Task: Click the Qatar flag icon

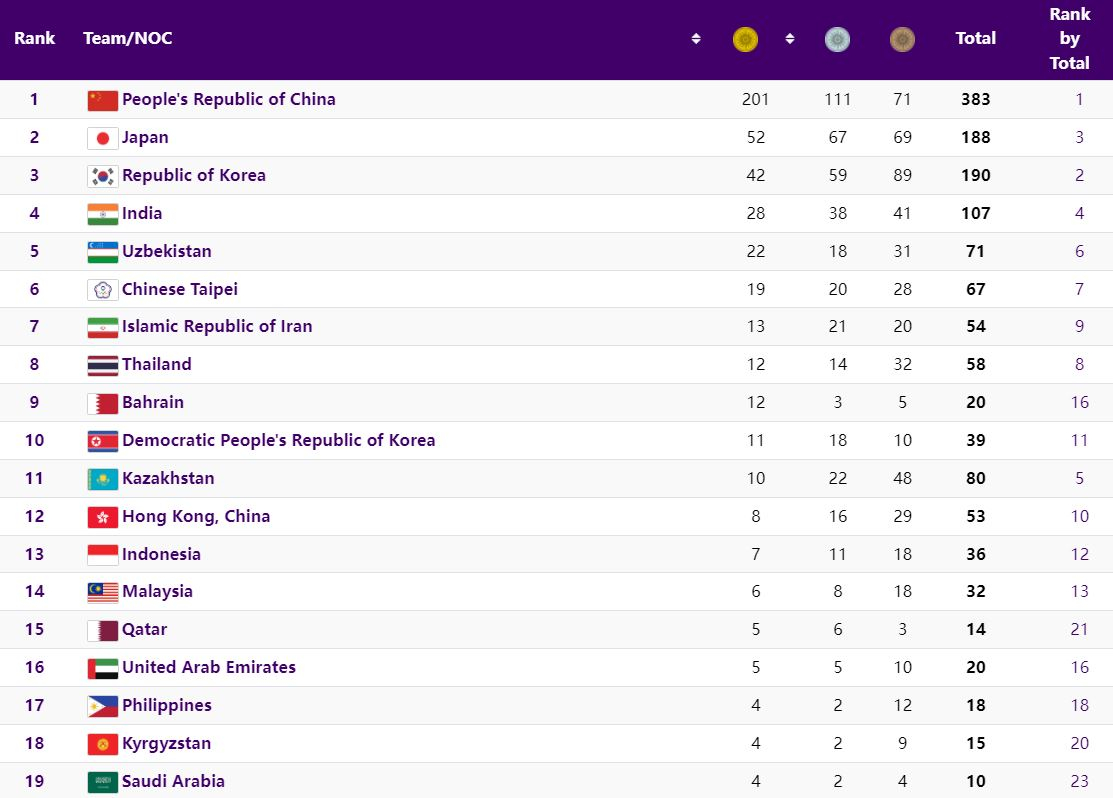Action: (x=102, y=630)
